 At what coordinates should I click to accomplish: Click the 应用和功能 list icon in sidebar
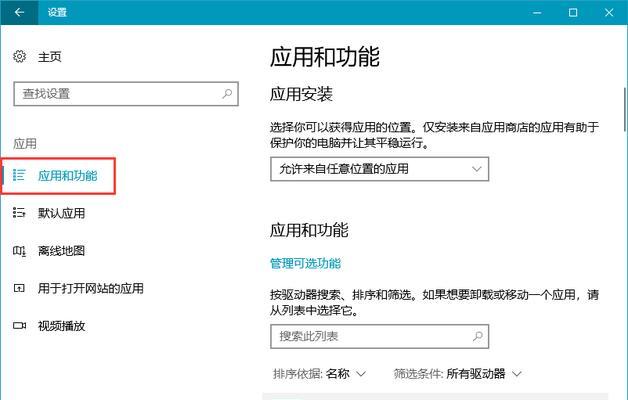coord(19,175)
